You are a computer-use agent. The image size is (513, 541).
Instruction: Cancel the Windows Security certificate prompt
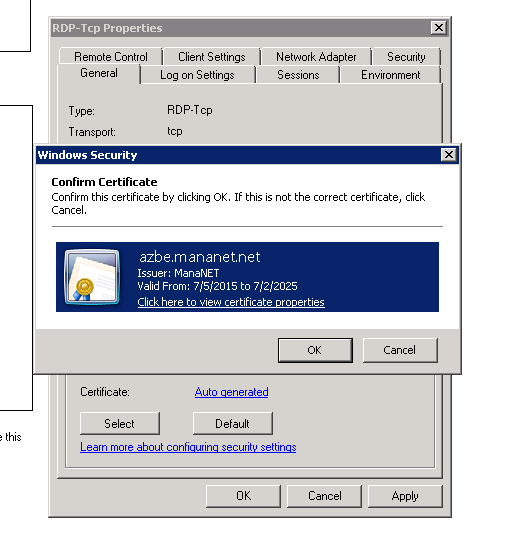point(400,350)
